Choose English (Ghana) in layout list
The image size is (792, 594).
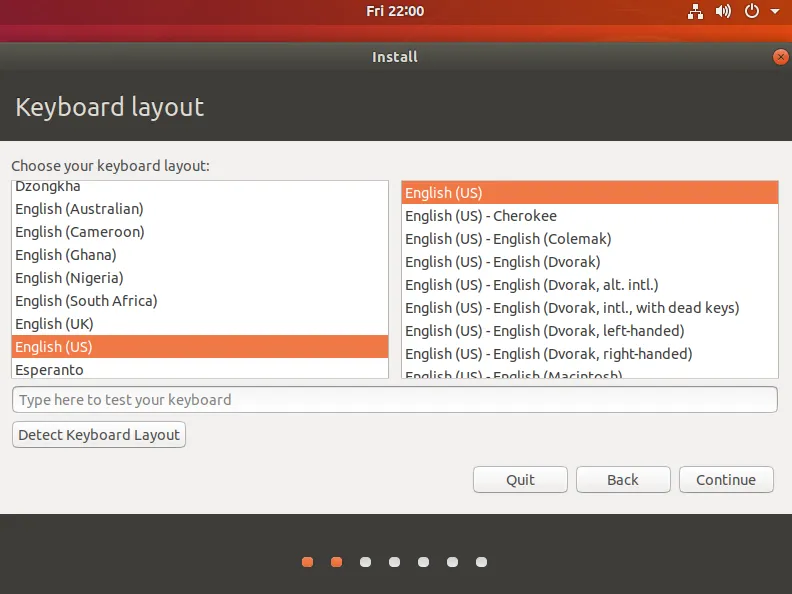pos(200,255)
